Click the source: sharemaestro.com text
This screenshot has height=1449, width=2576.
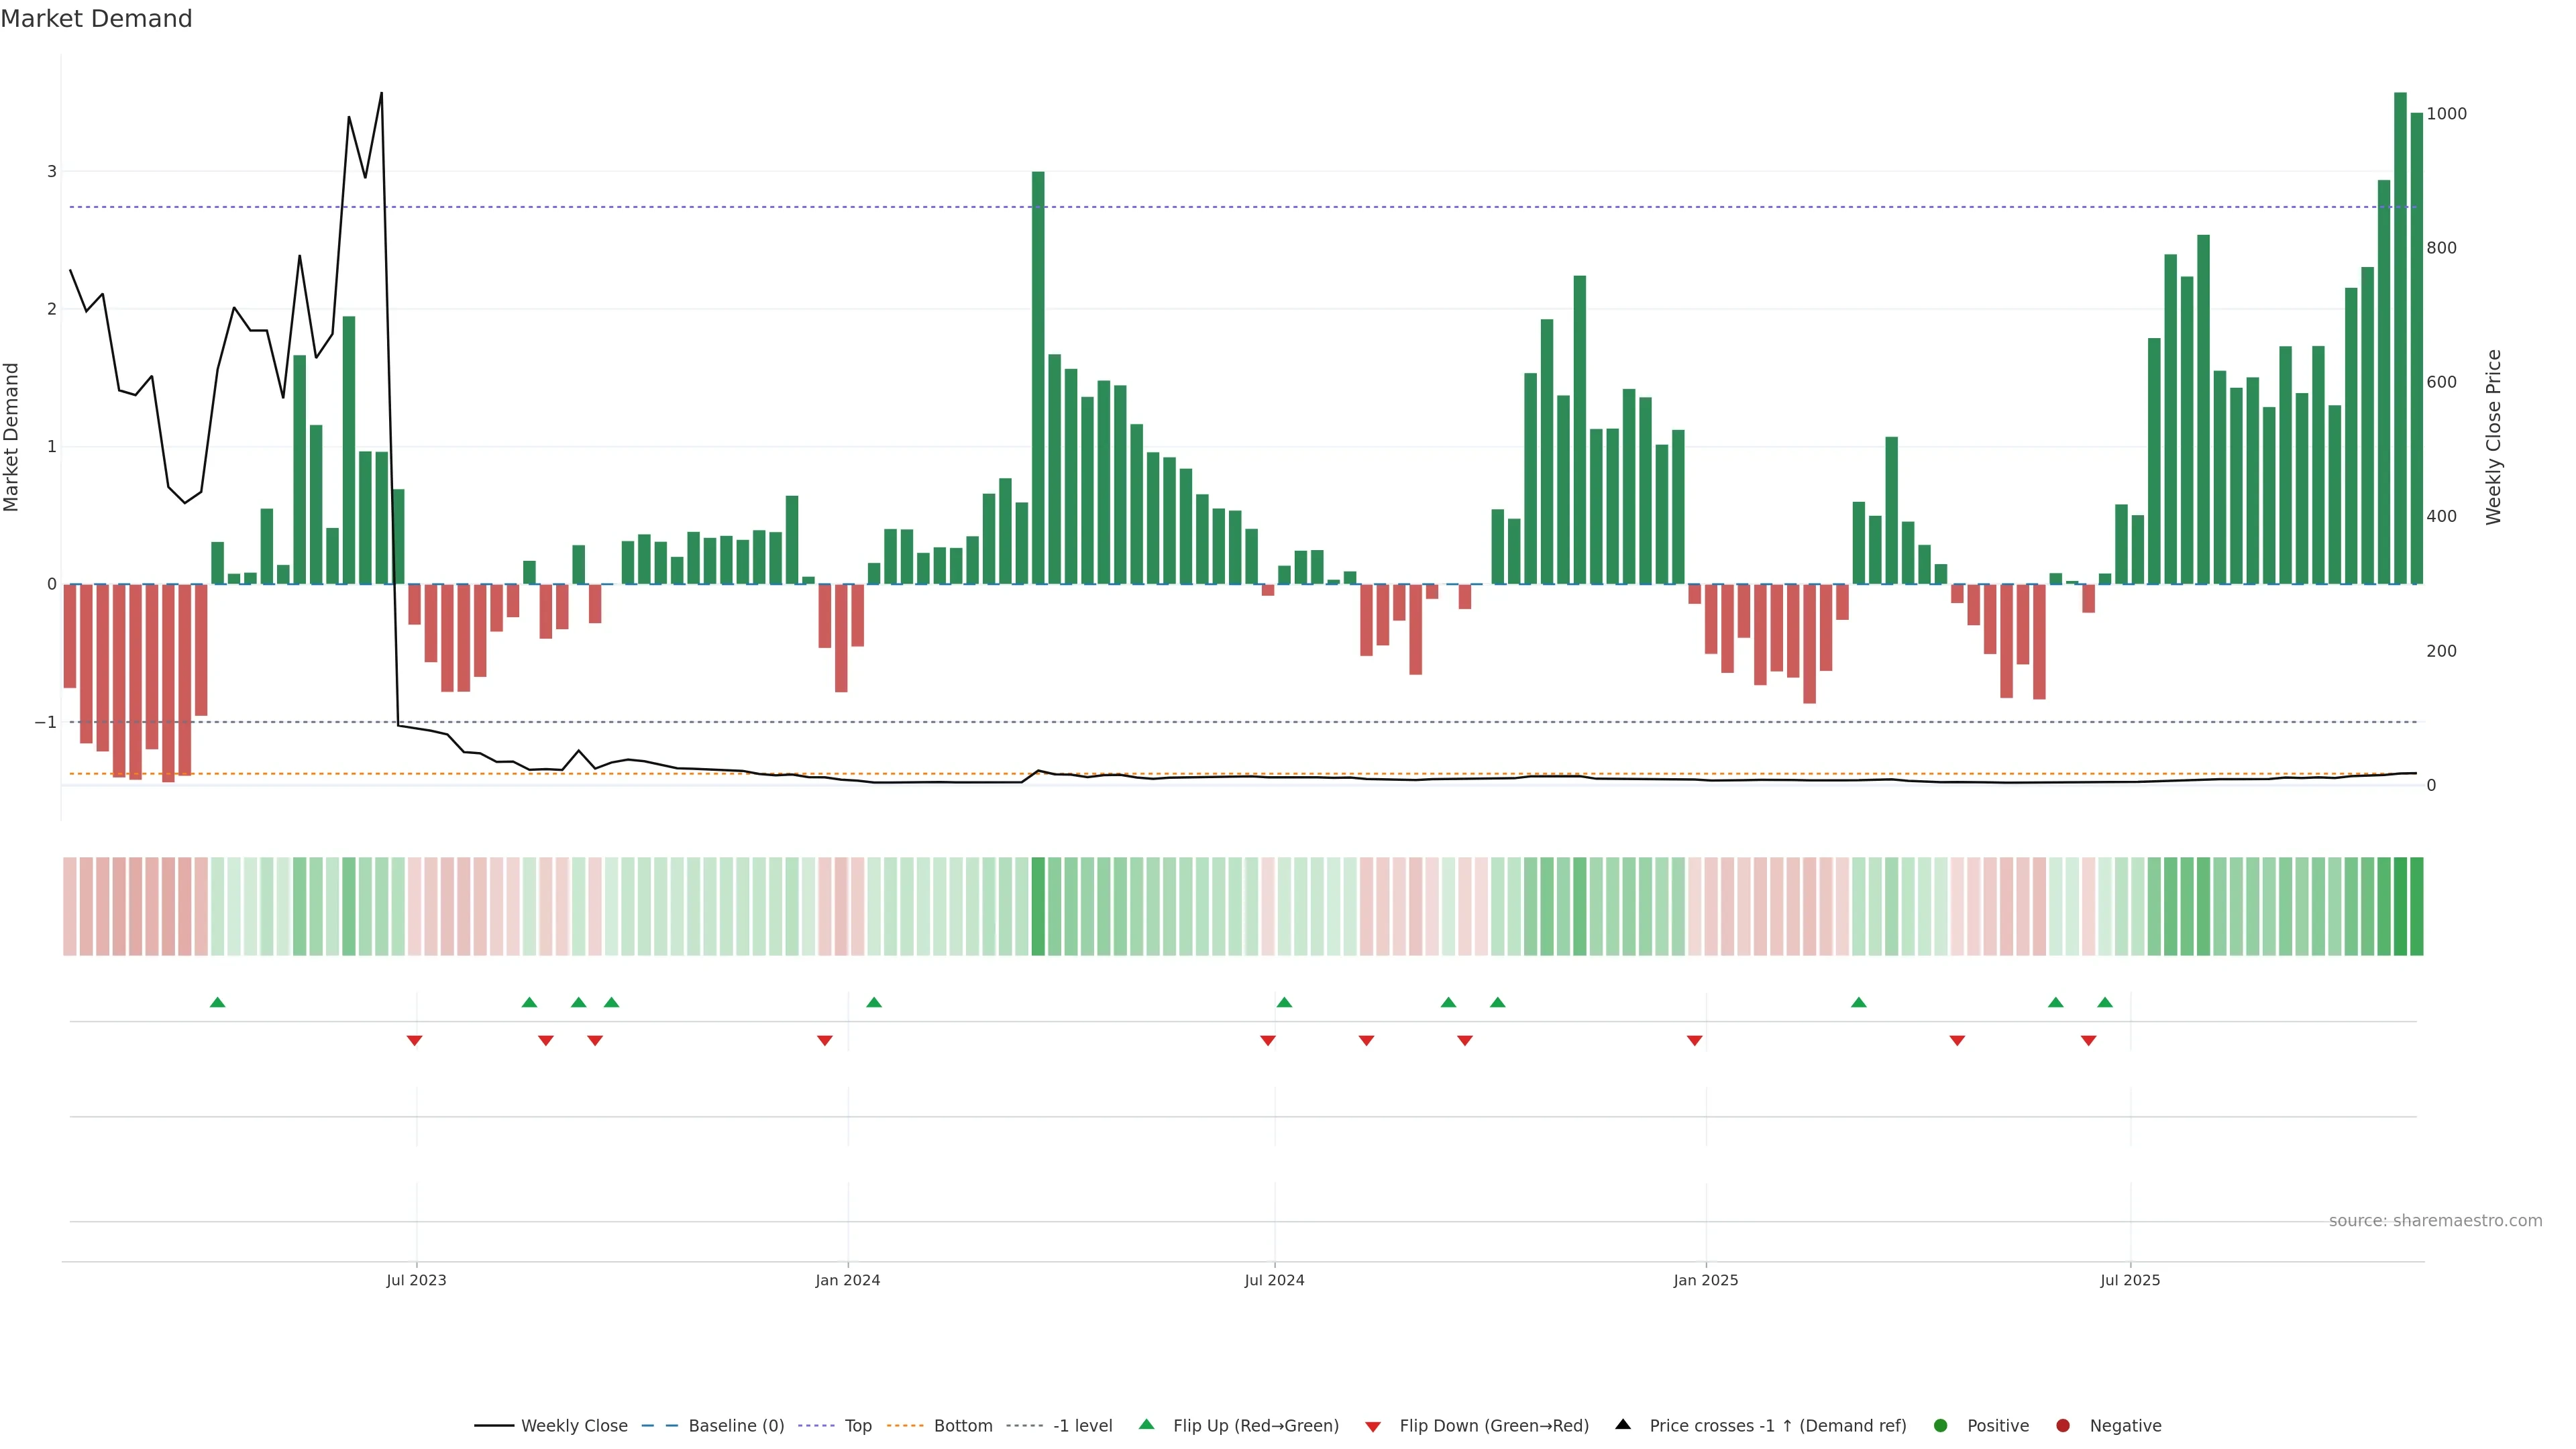click(x=2435, y=1220)
